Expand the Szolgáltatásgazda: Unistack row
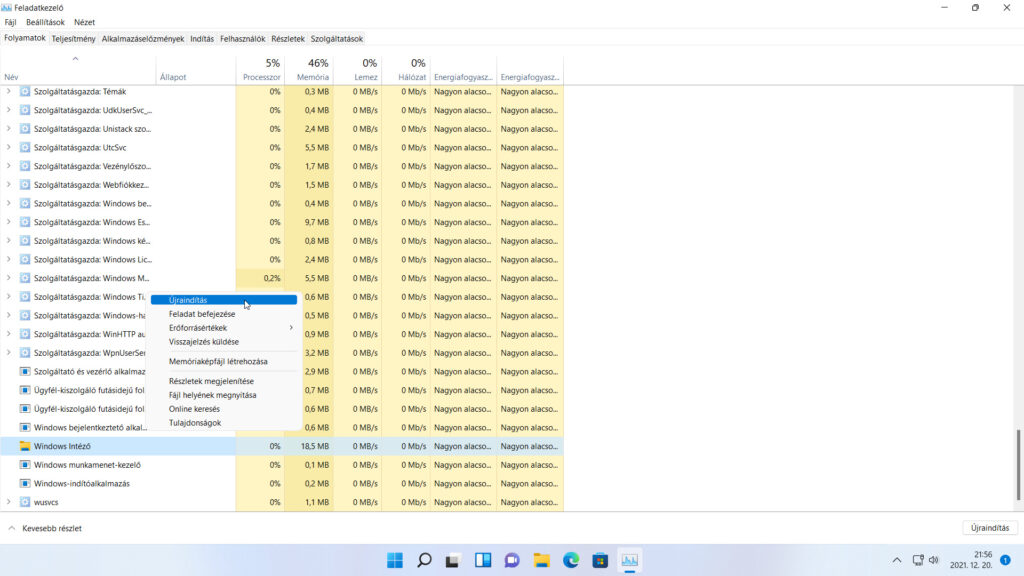Viewport: 1024px width, 576px height. (x=8, y=129)
